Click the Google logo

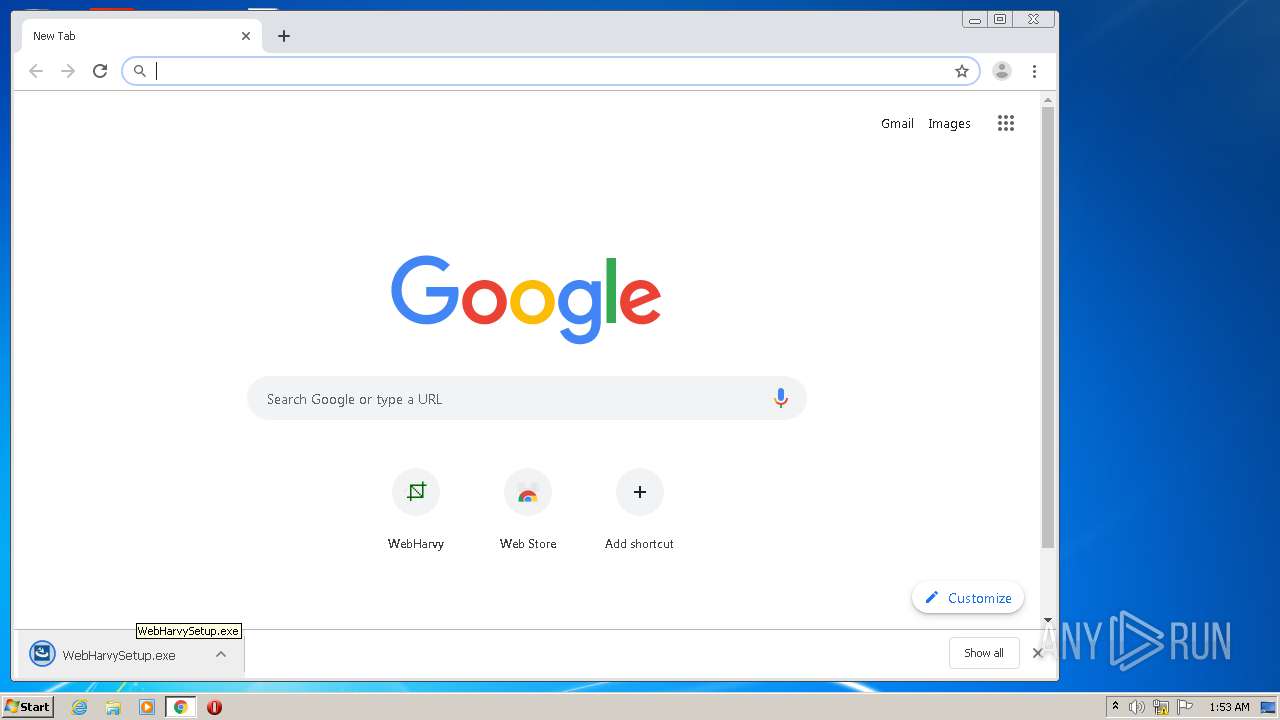point(526,298)
